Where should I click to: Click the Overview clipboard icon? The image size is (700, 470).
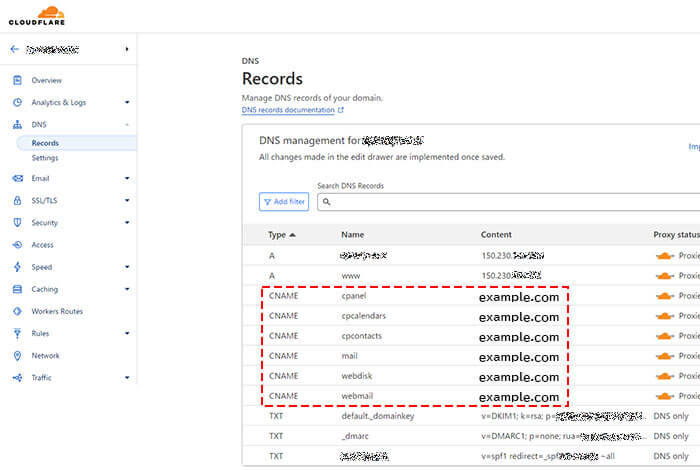pos(17,80)
